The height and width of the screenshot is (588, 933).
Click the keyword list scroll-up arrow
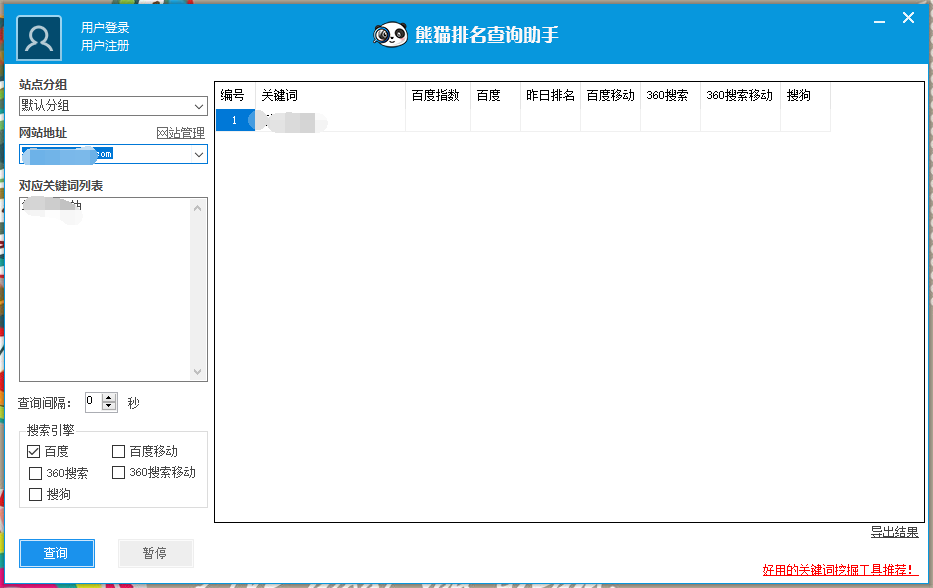pyautogui.click(x=198, y=208)
